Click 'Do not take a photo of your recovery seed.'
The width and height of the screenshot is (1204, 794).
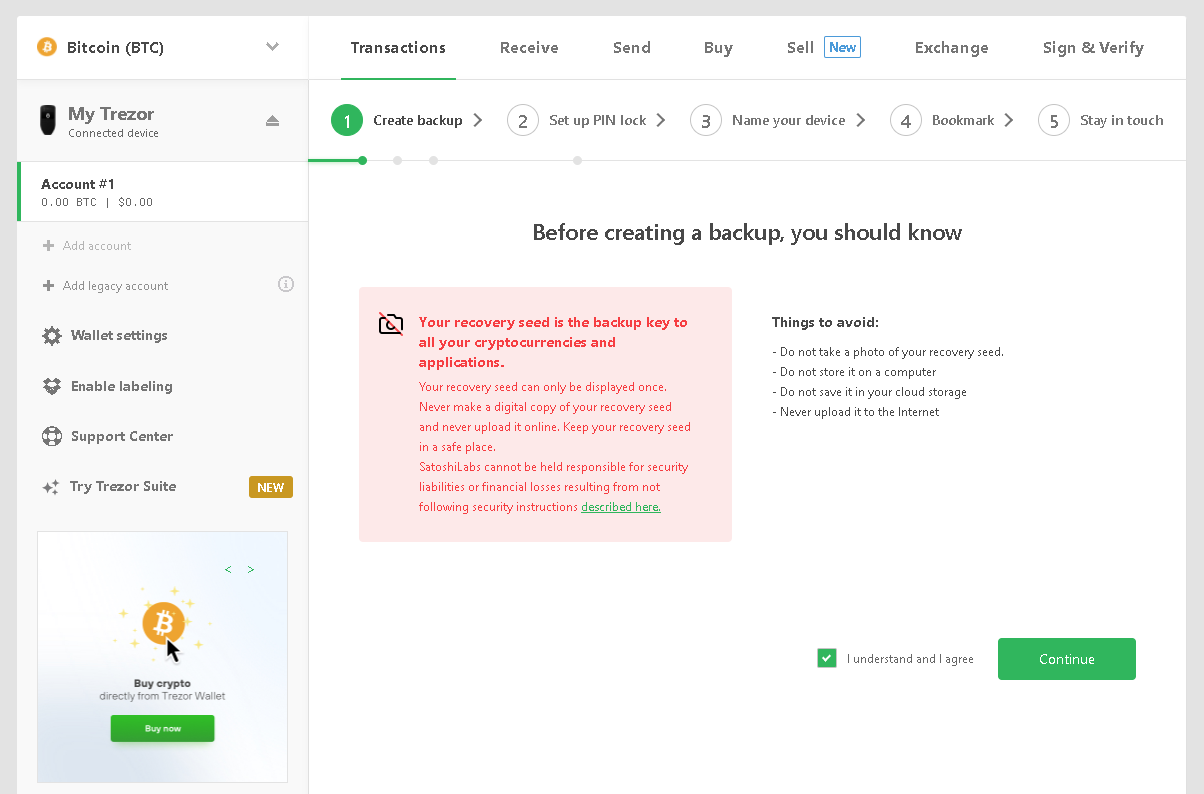(x=888, y=352)
